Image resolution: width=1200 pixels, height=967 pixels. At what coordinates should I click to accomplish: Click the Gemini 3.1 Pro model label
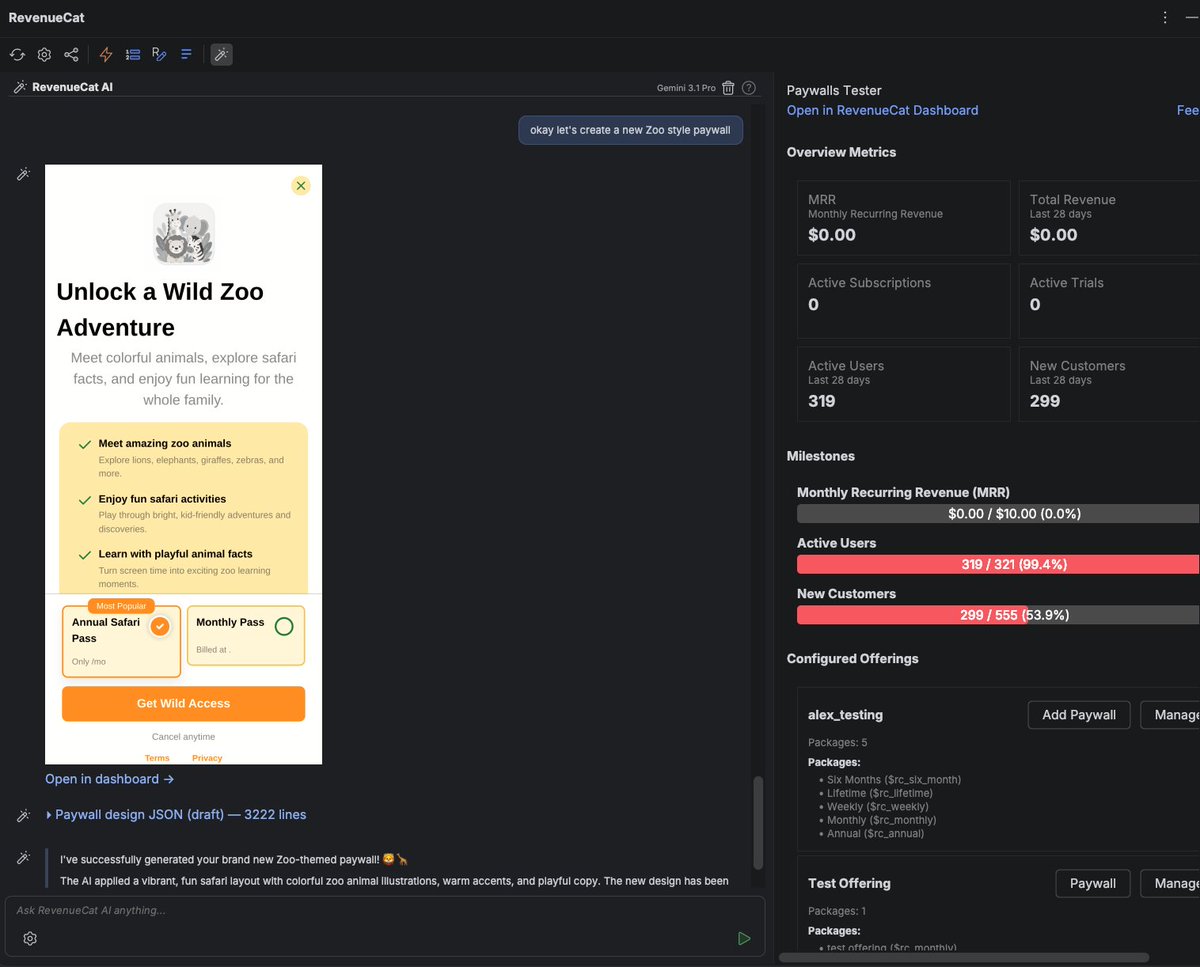[686, 88]
